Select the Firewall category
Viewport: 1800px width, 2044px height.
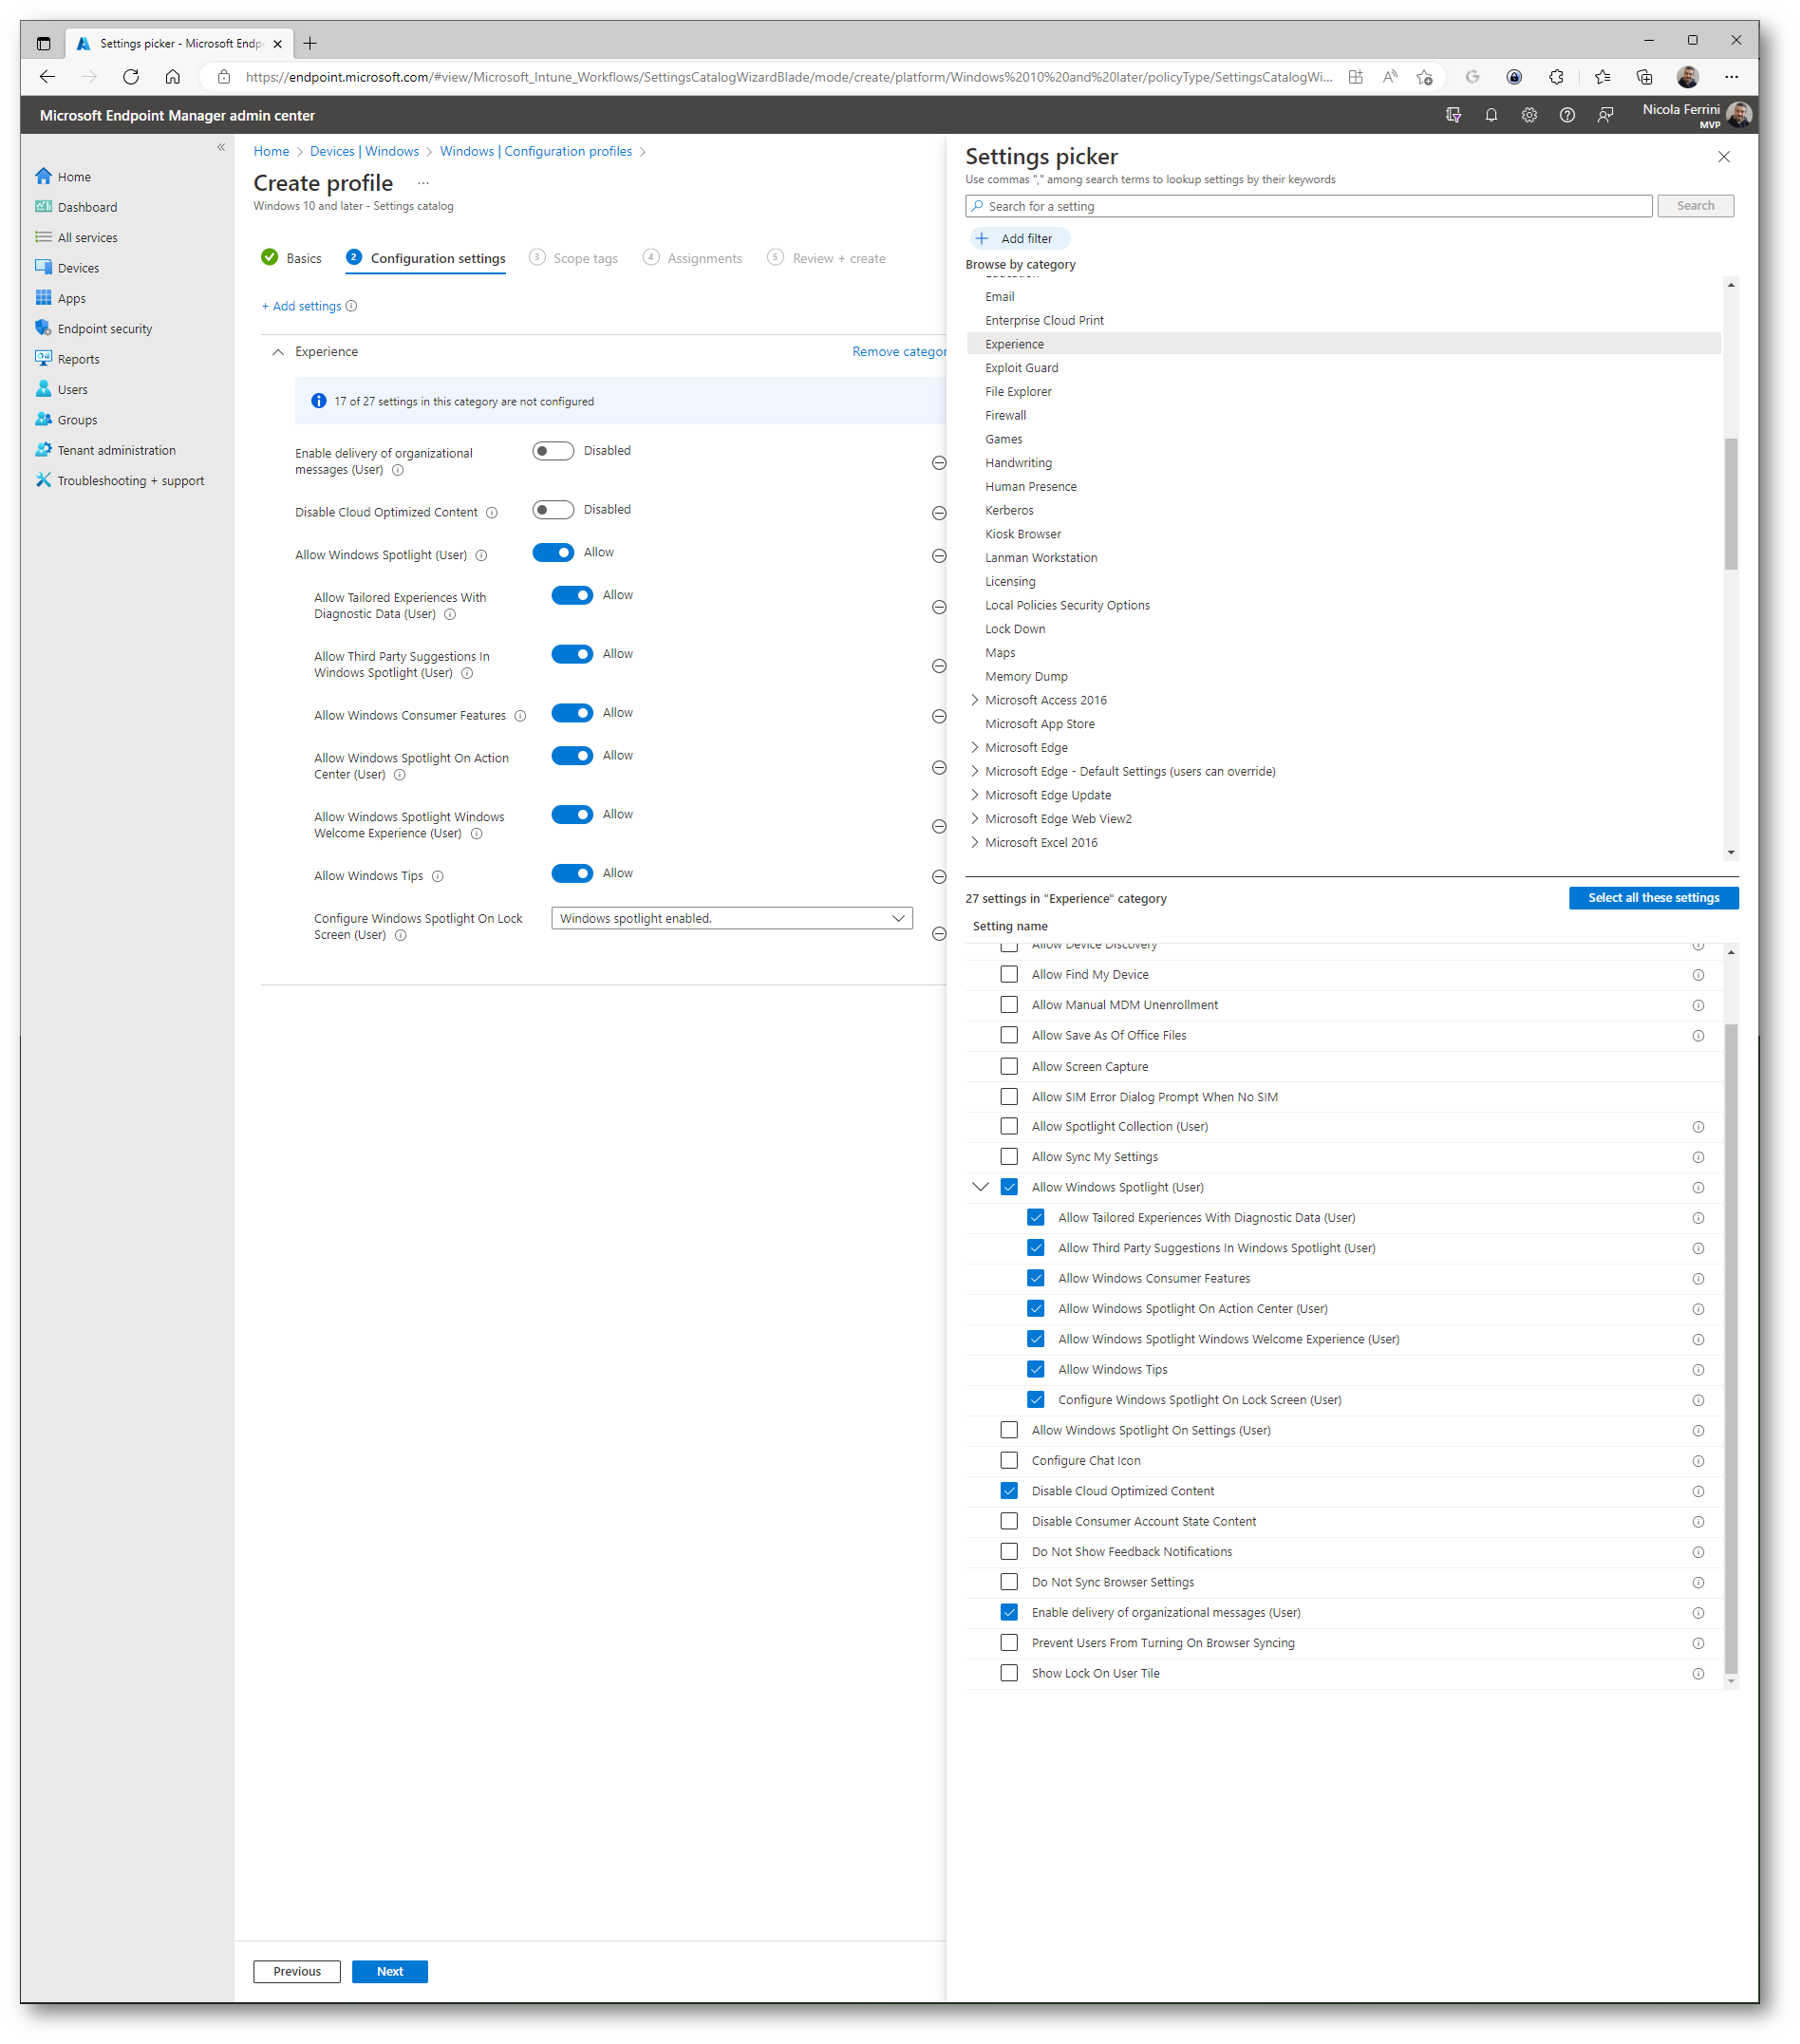click(1005, 415)
